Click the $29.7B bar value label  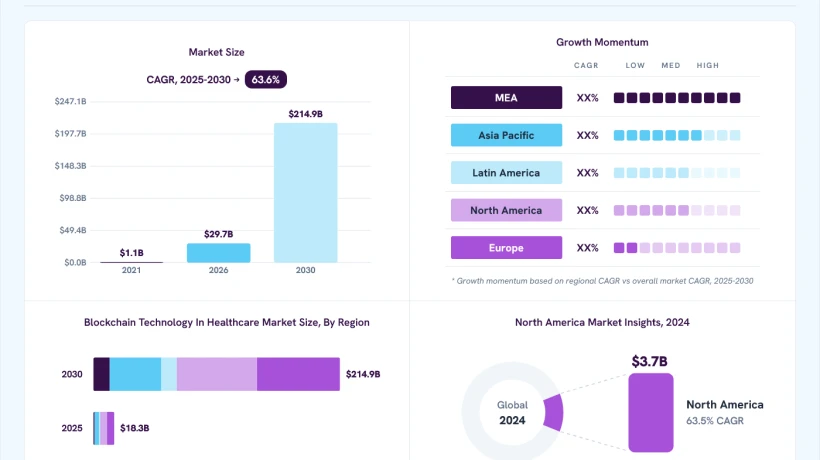[219, 234]
